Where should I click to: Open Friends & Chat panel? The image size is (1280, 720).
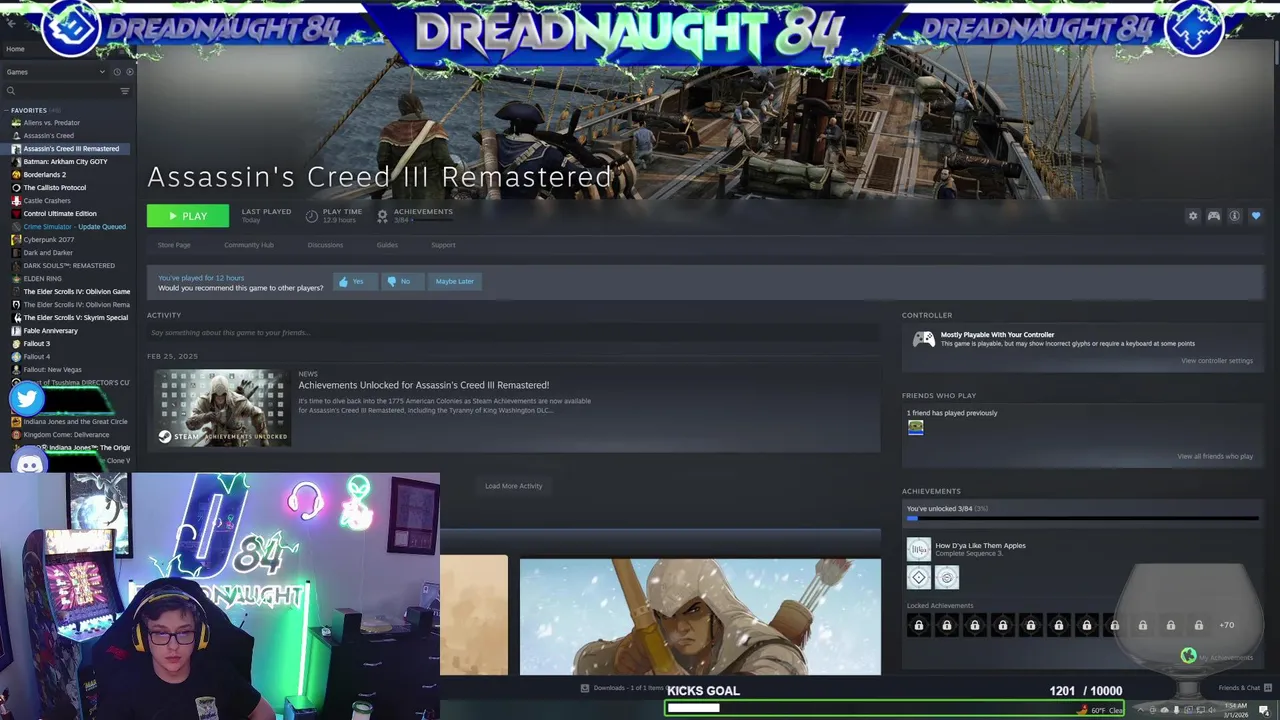tap(1244, 688)
